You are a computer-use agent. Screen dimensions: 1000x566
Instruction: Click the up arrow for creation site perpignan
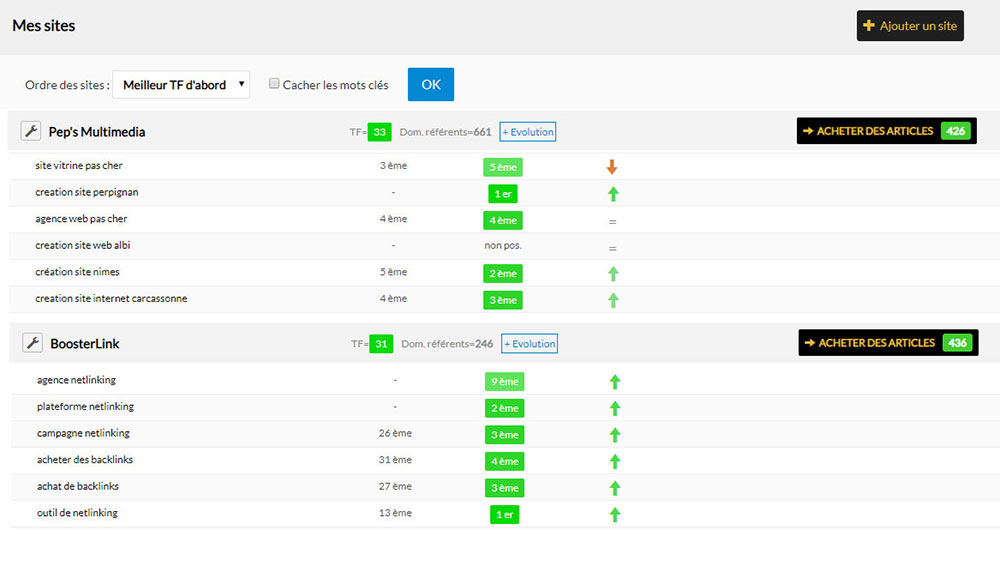pyautogui.click(x=613, y=194)
